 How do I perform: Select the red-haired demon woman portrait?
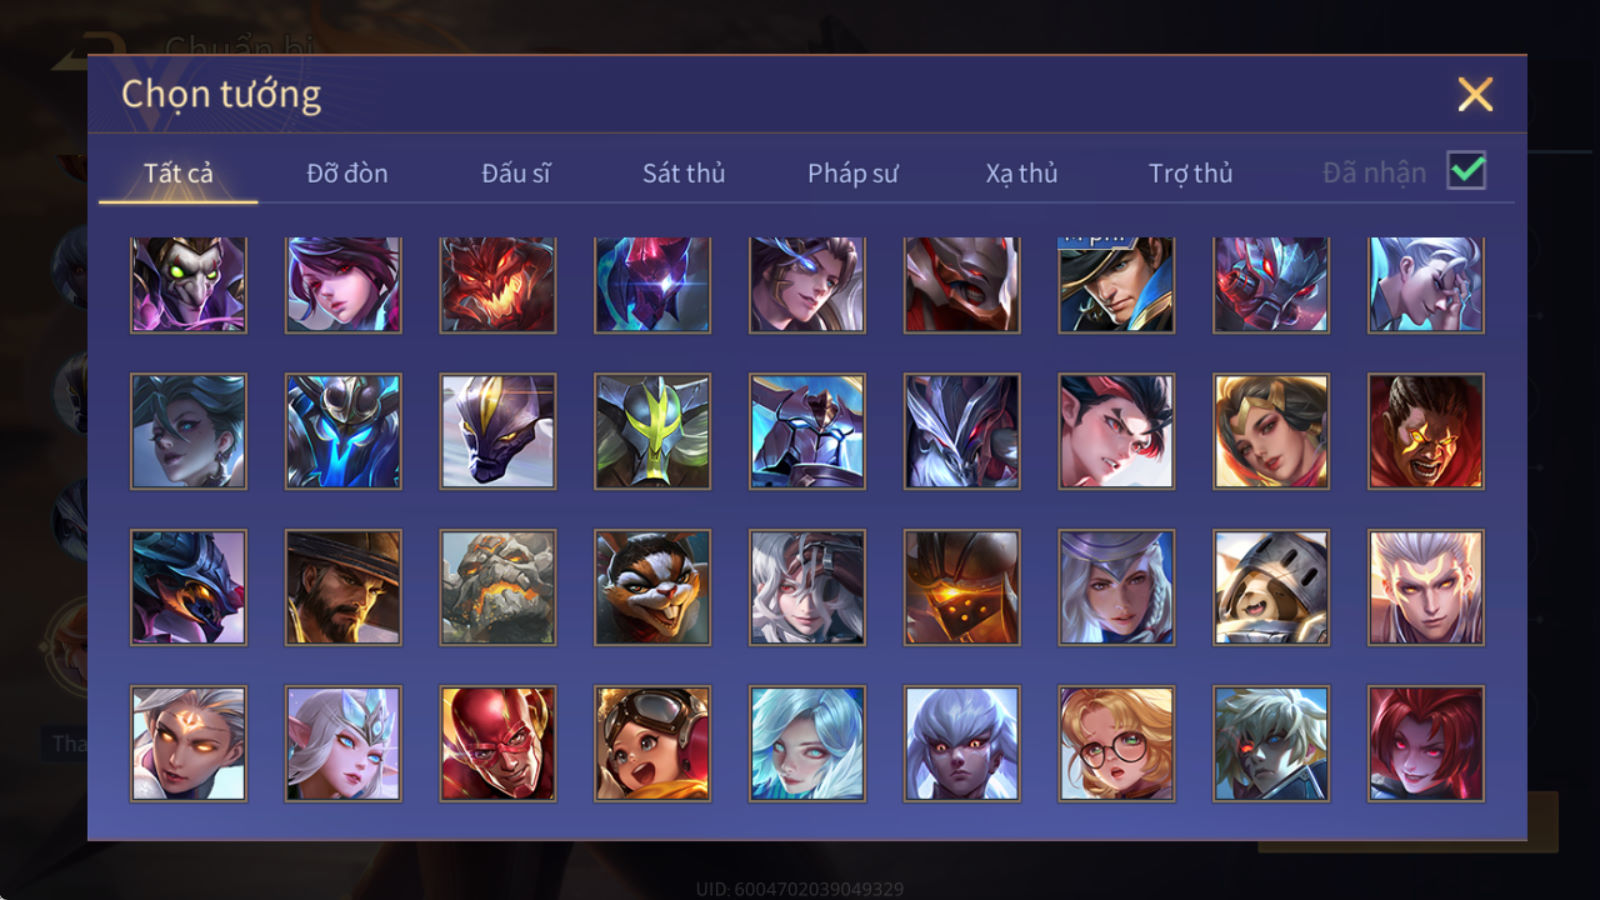(1426, 743)
